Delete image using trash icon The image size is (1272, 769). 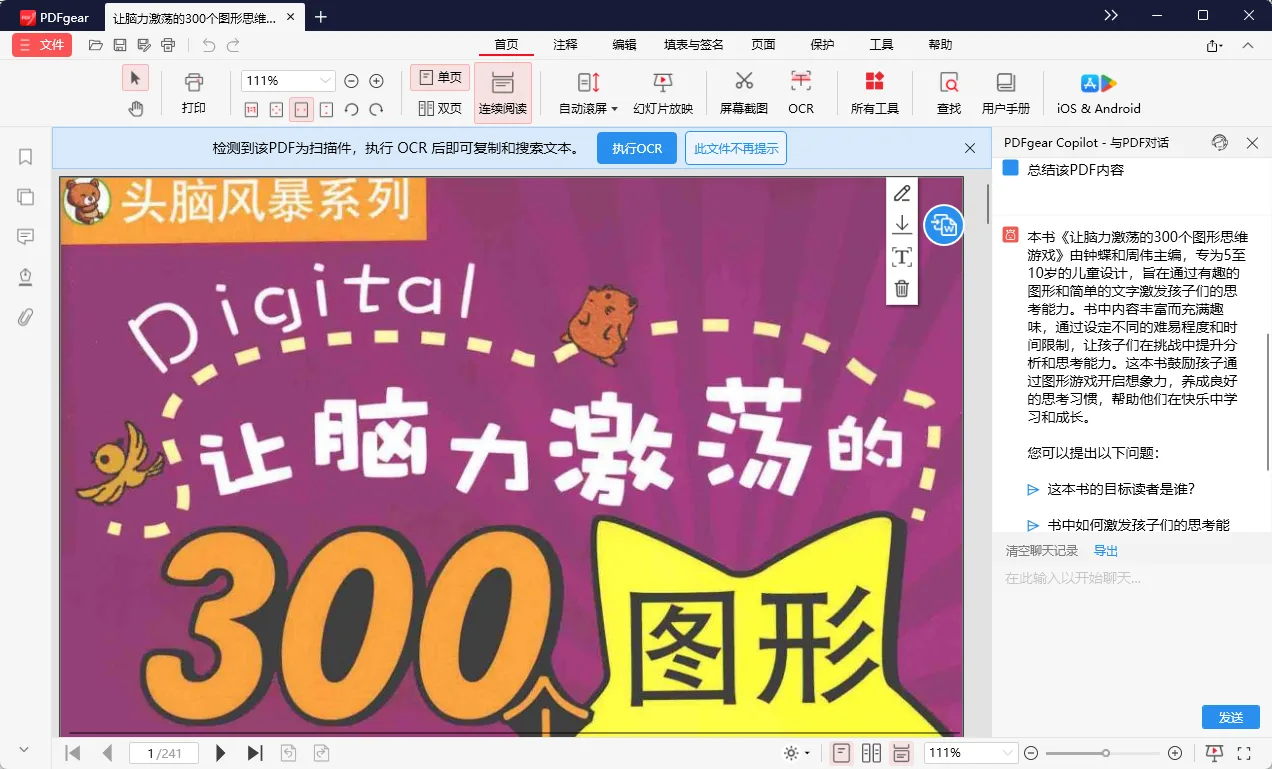pos(902,289)
